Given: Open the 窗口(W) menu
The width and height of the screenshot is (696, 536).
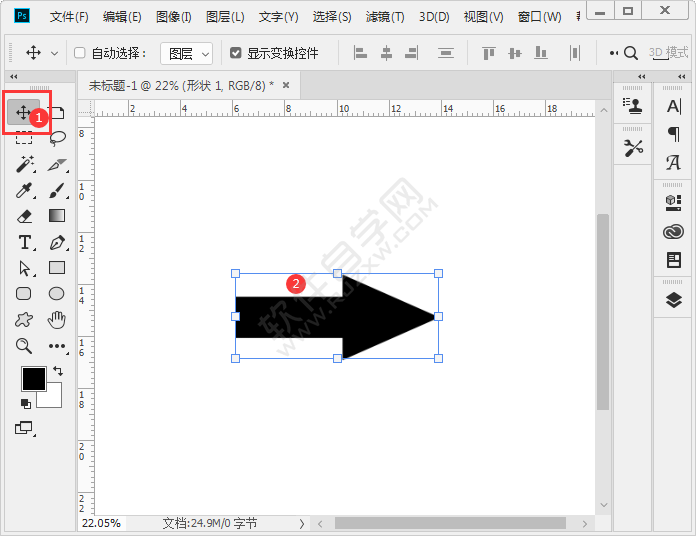Looking at the screenshot, I should click(x=539, y=17).
